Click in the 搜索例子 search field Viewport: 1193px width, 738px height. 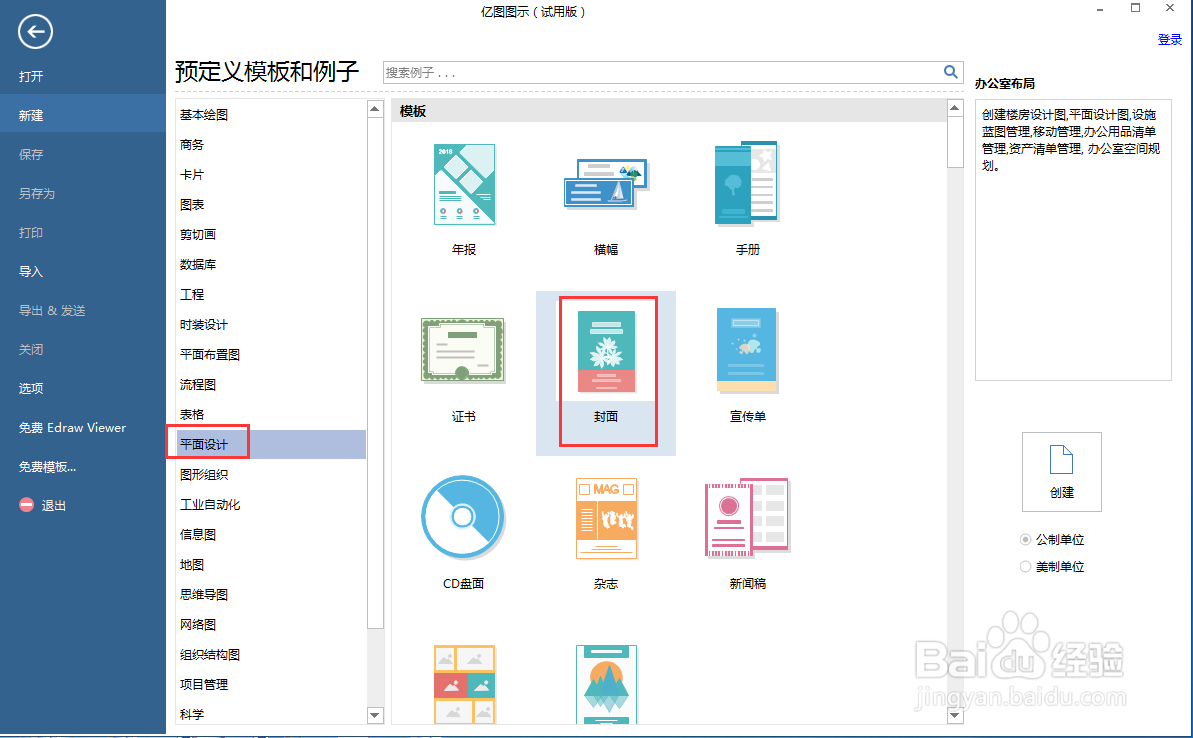click(662, 72)
